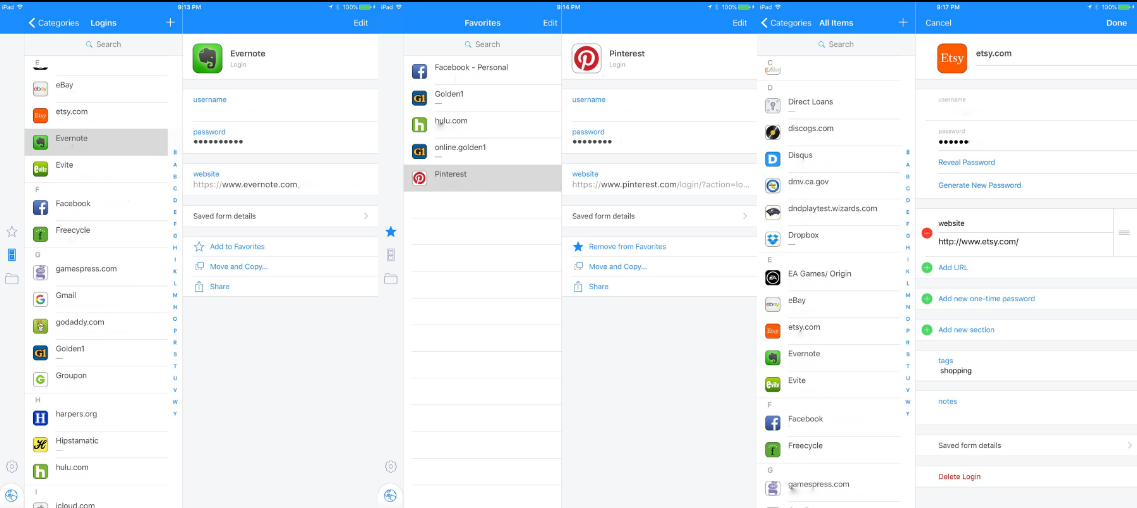This screenshot has width=1137, height=508.
Task: Tap Share icon in Pinterest detail
Action: 578,286
